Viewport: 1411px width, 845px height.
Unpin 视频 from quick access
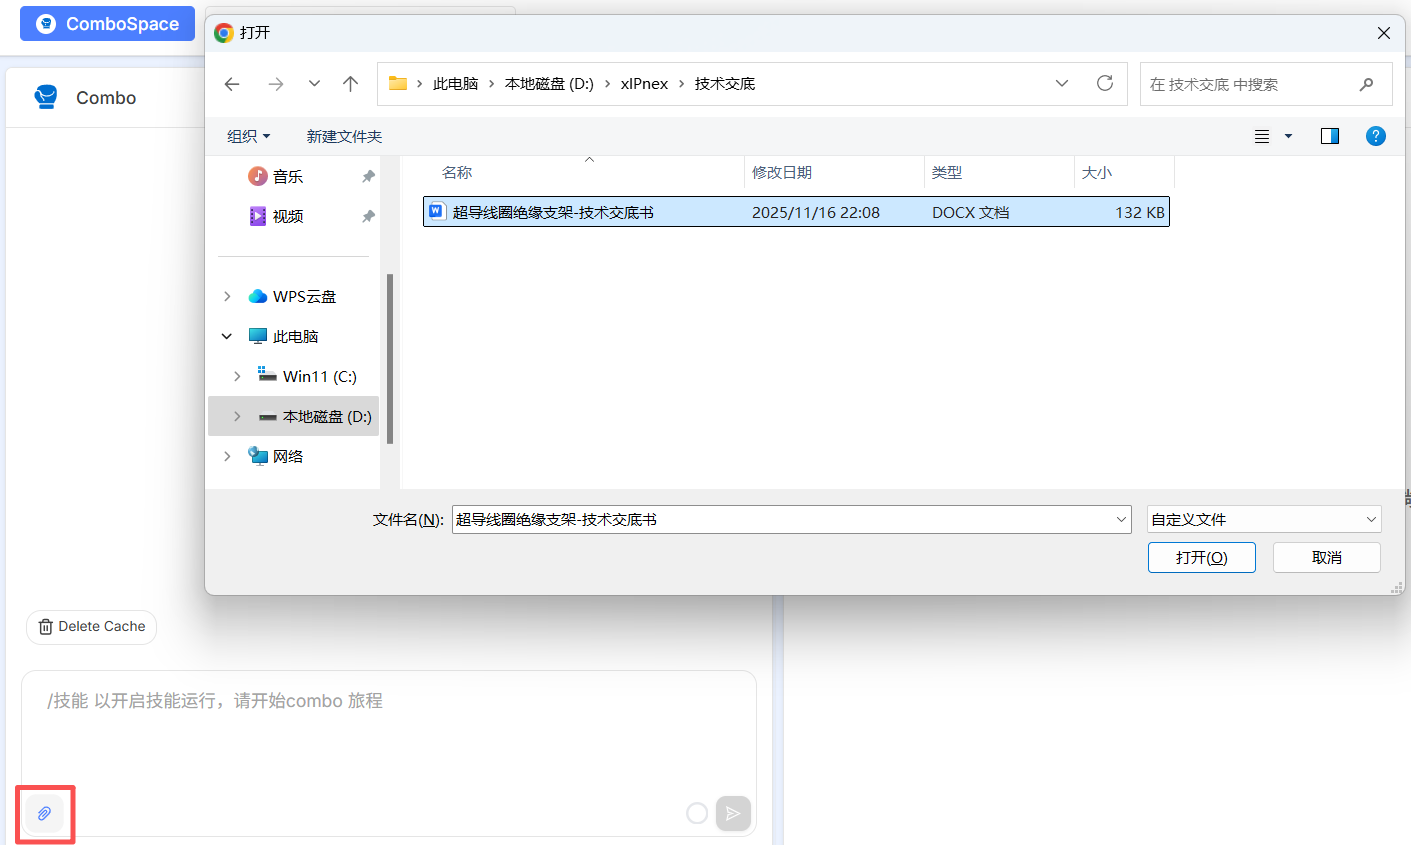click(367, 215)
